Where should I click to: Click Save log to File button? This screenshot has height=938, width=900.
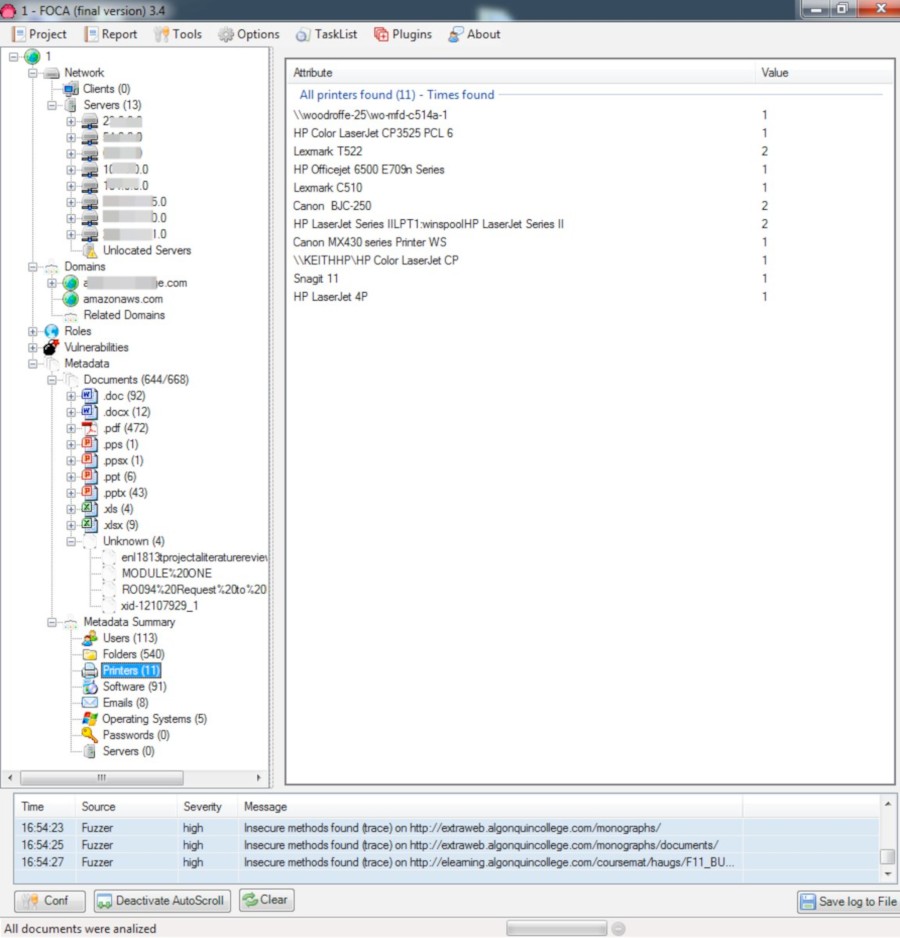(847, 902)
